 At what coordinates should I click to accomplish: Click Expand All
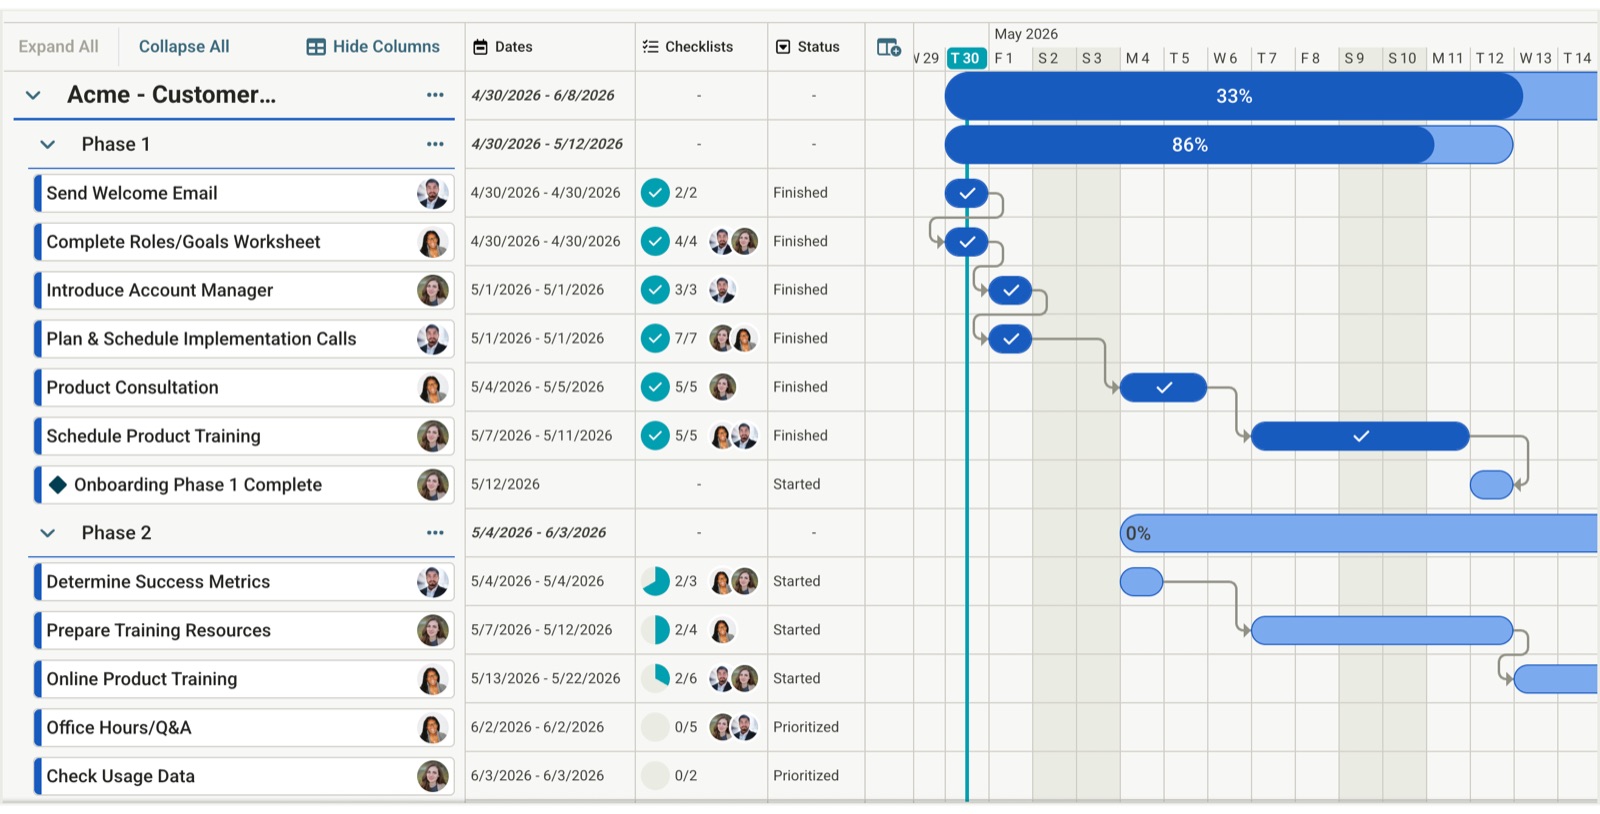point(58,47)
